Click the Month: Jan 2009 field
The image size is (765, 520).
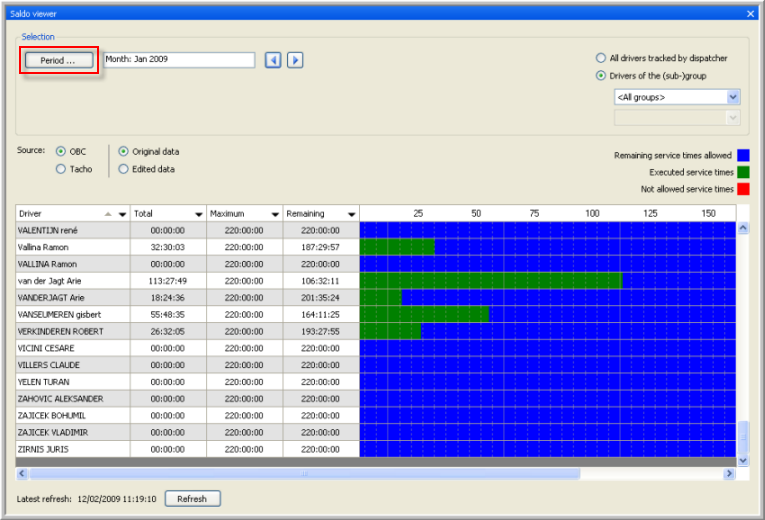(x=180, y=60)
